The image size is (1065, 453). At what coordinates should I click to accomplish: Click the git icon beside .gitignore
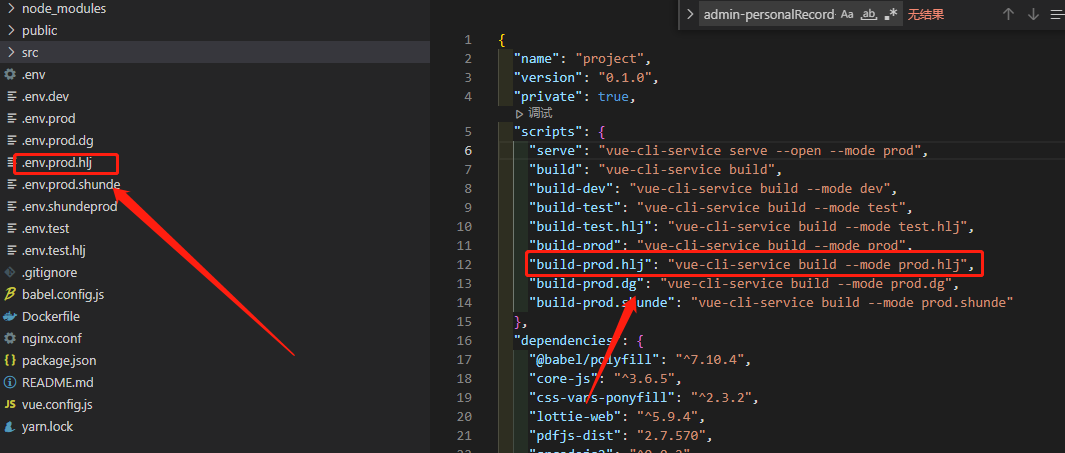[10, 272]
